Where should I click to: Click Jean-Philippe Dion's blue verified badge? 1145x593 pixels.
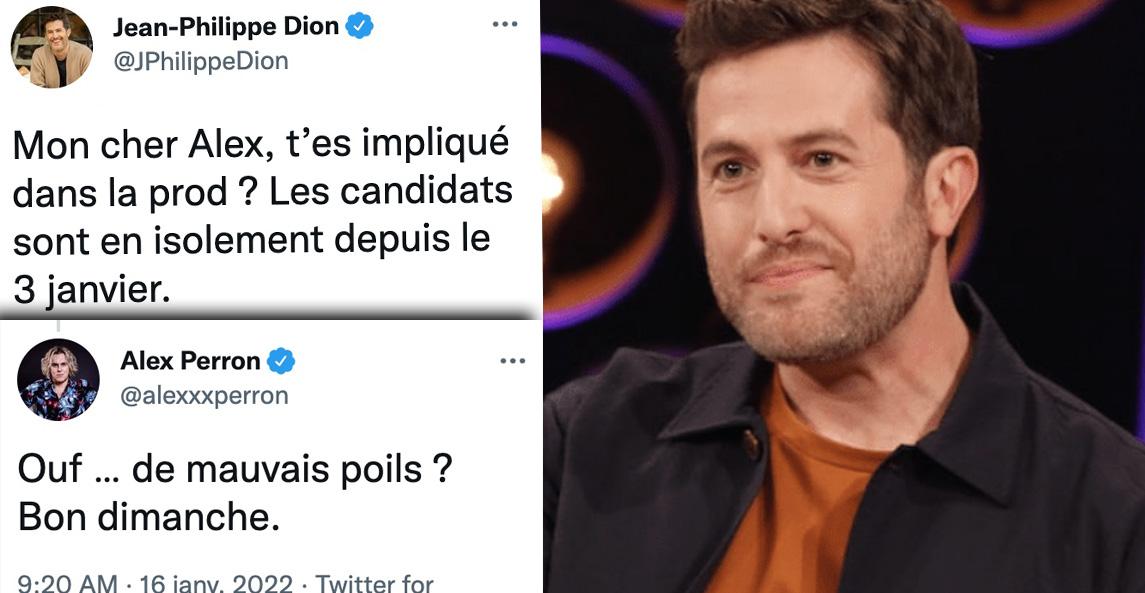click(x=359, y=26)
